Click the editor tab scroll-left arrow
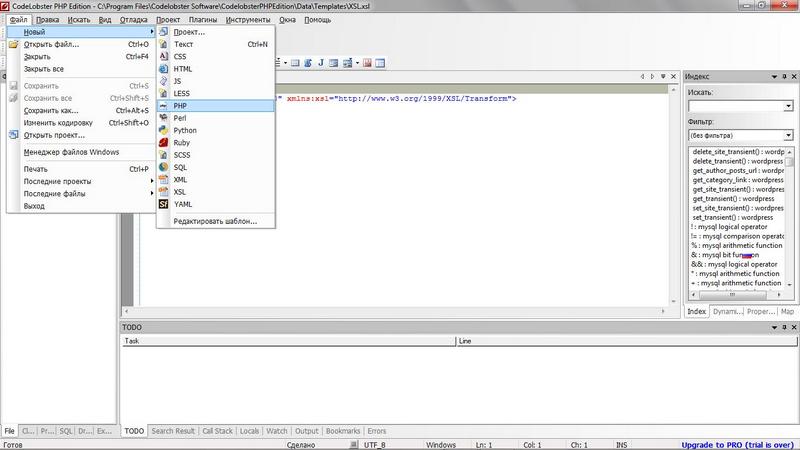Screen dimensions: 800x450 click(x=642, y=77)
